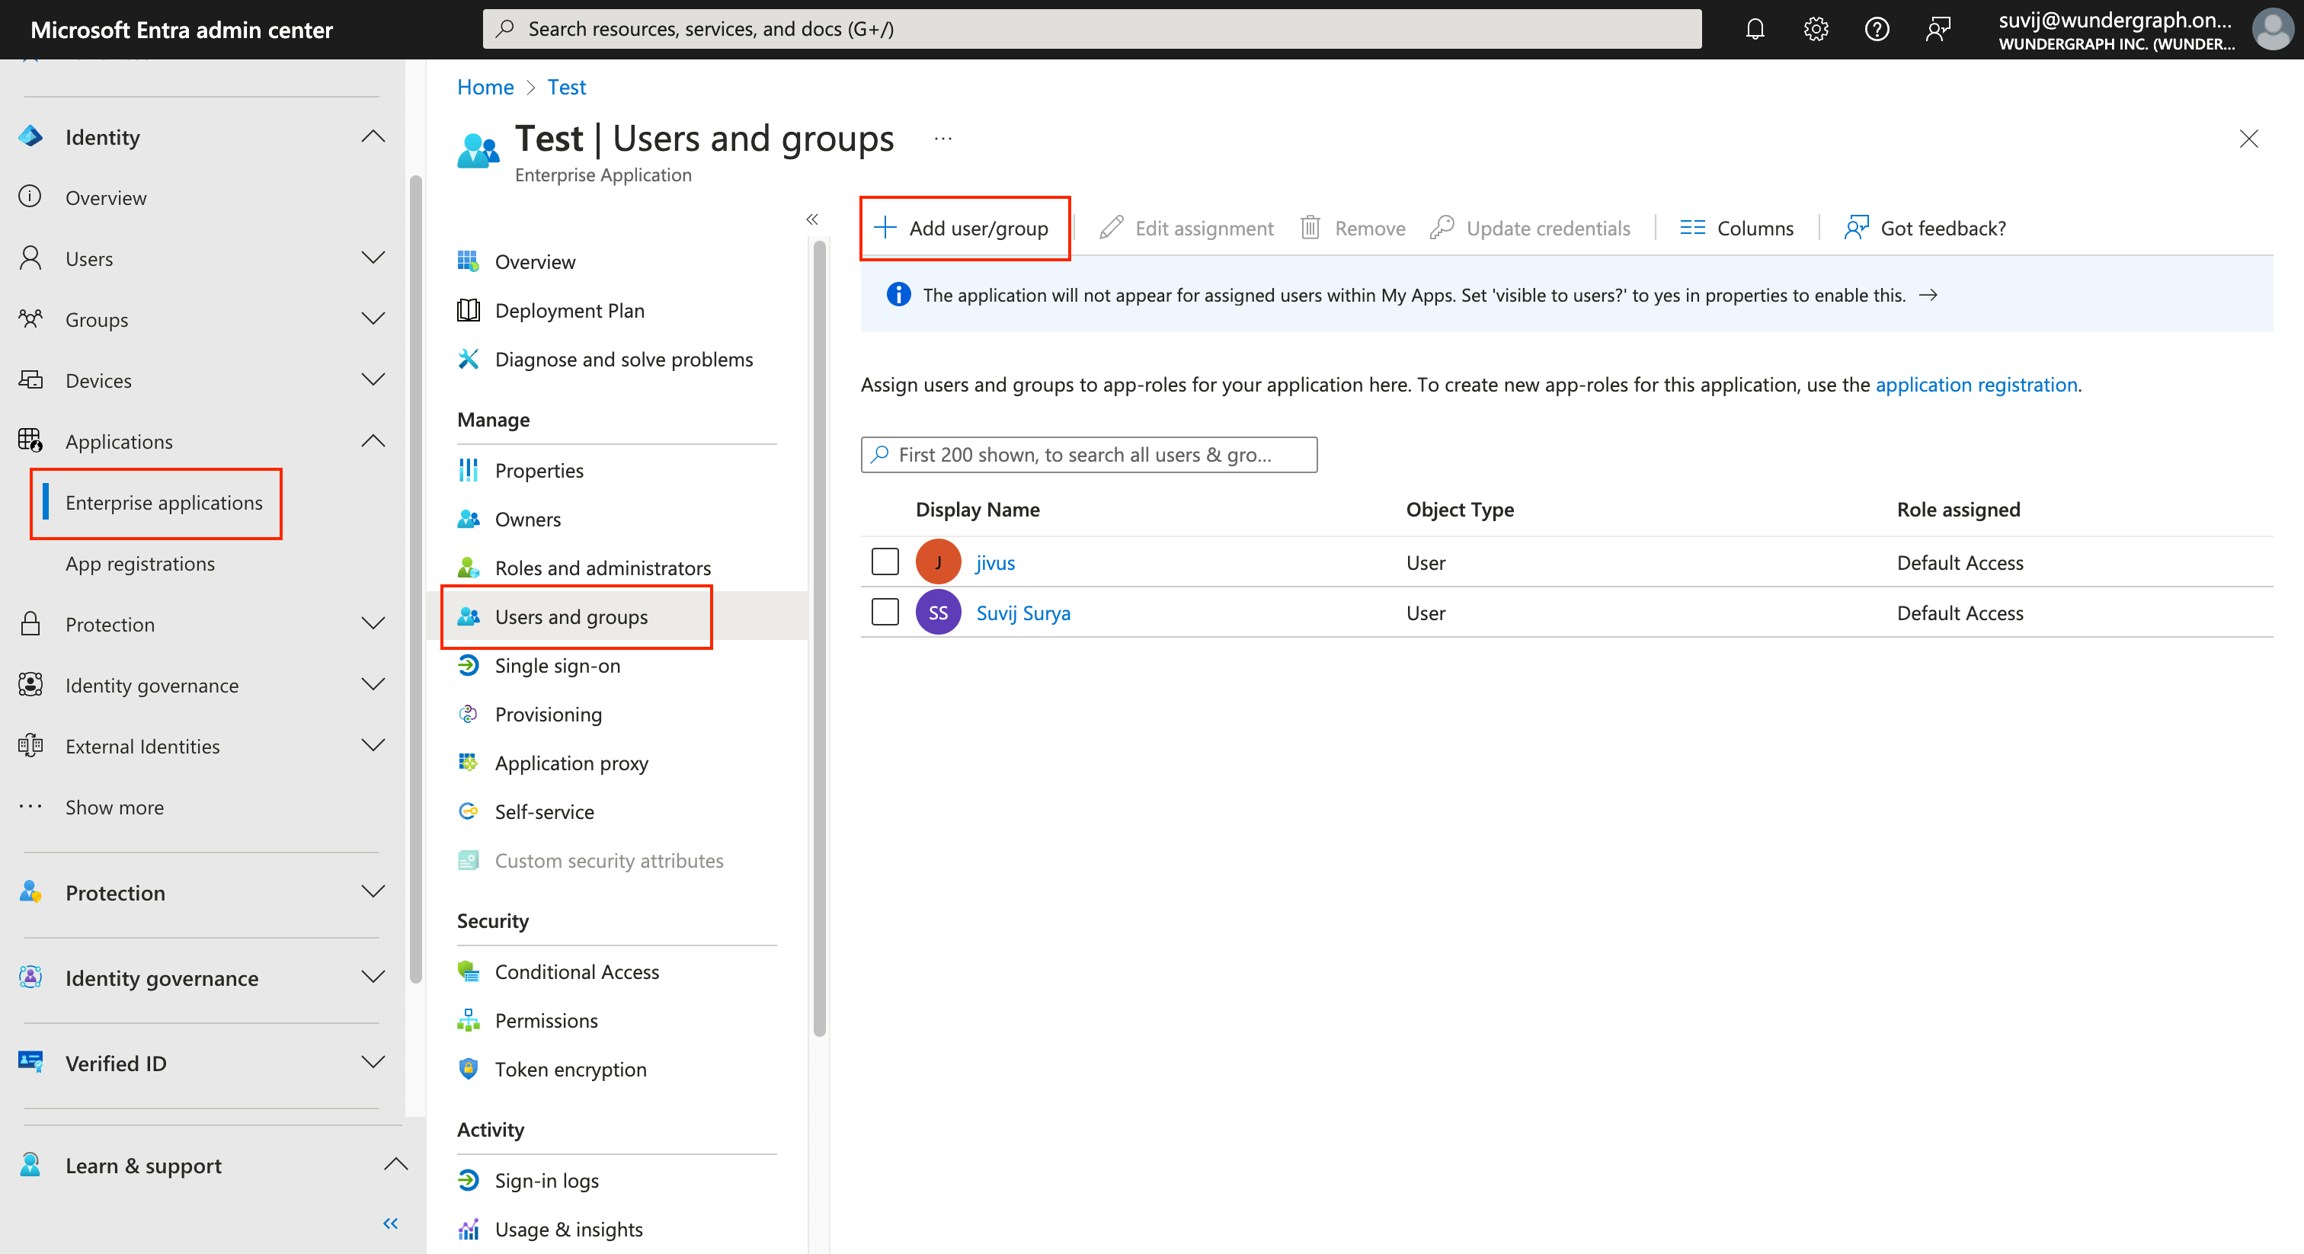Send feedback using the smiley icon
The image size is (2304, 1254).
point(1939,29)
